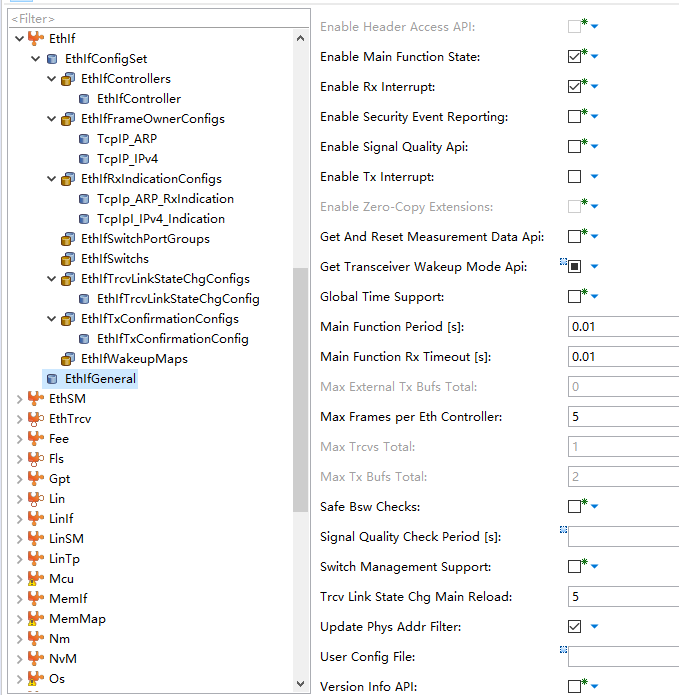This screenshot has height=695, width=679.
Task: Click the EthIf module icon
Action: (36, 38)
